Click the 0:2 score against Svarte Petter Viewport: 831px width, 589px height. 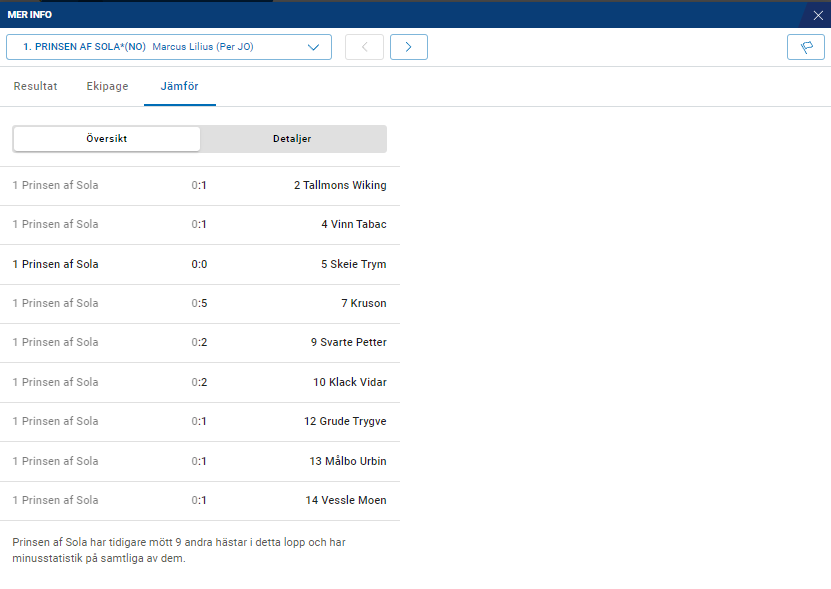[x=199, y=342]
